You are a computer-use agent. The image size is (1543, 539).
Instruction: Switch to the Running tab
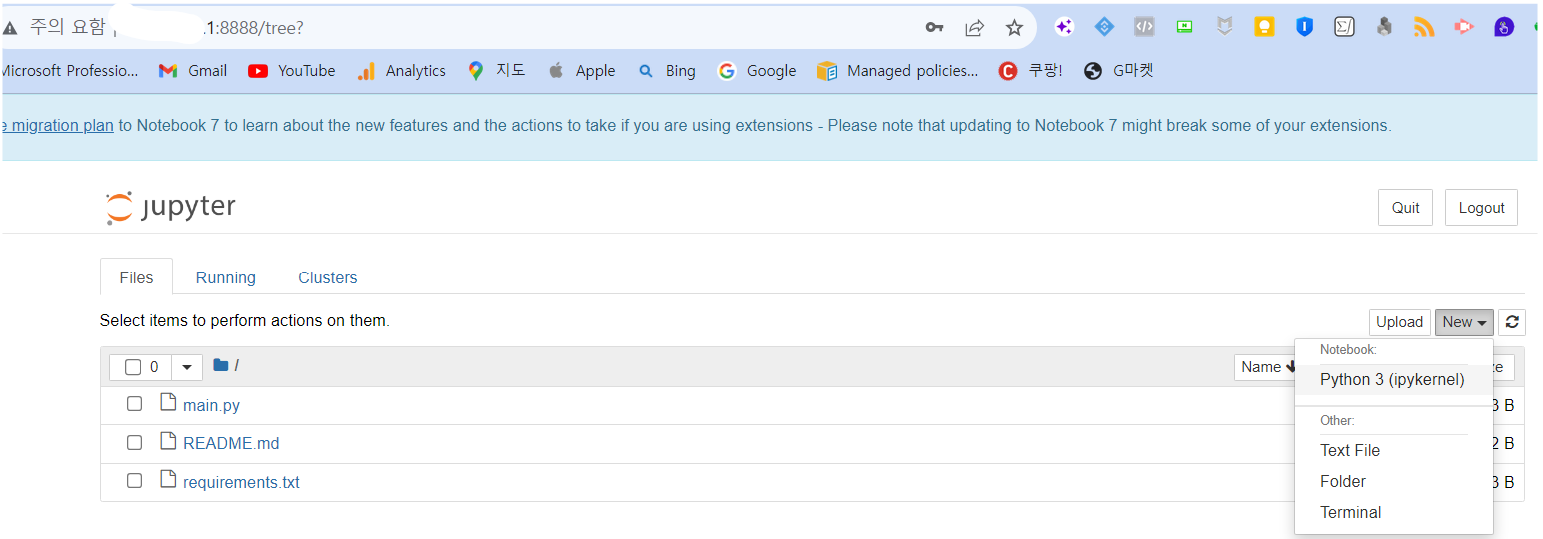tap(226, 277)
